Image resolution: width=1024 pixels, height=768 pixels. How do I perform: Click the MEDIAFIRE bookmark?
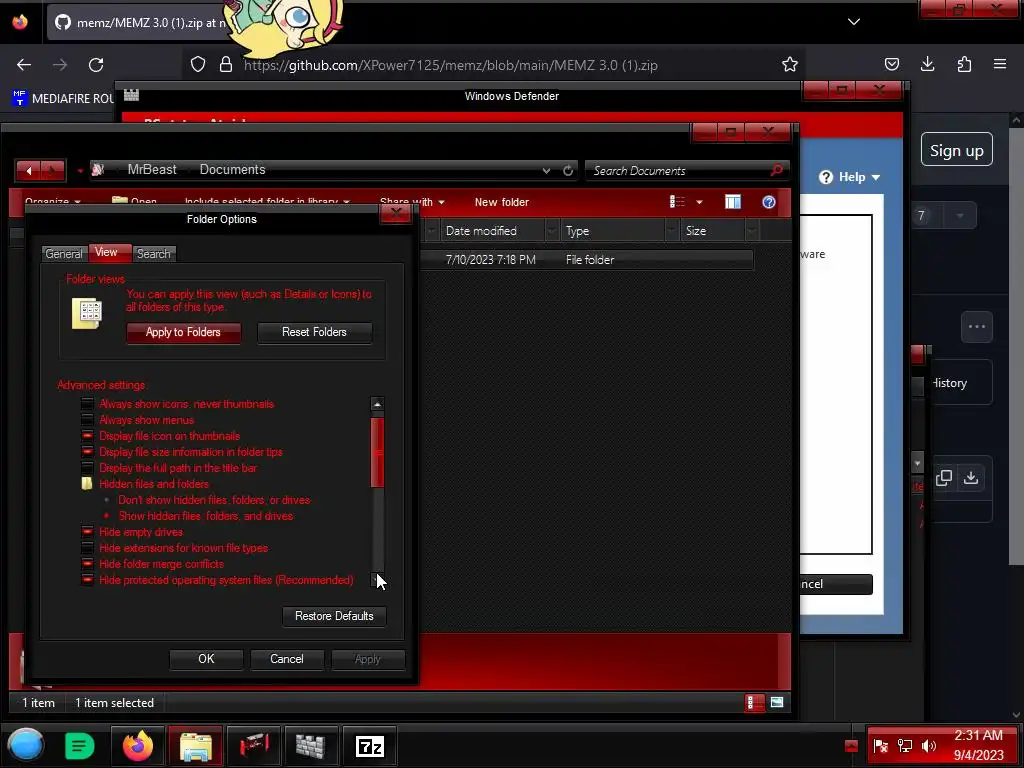(63, 99)
